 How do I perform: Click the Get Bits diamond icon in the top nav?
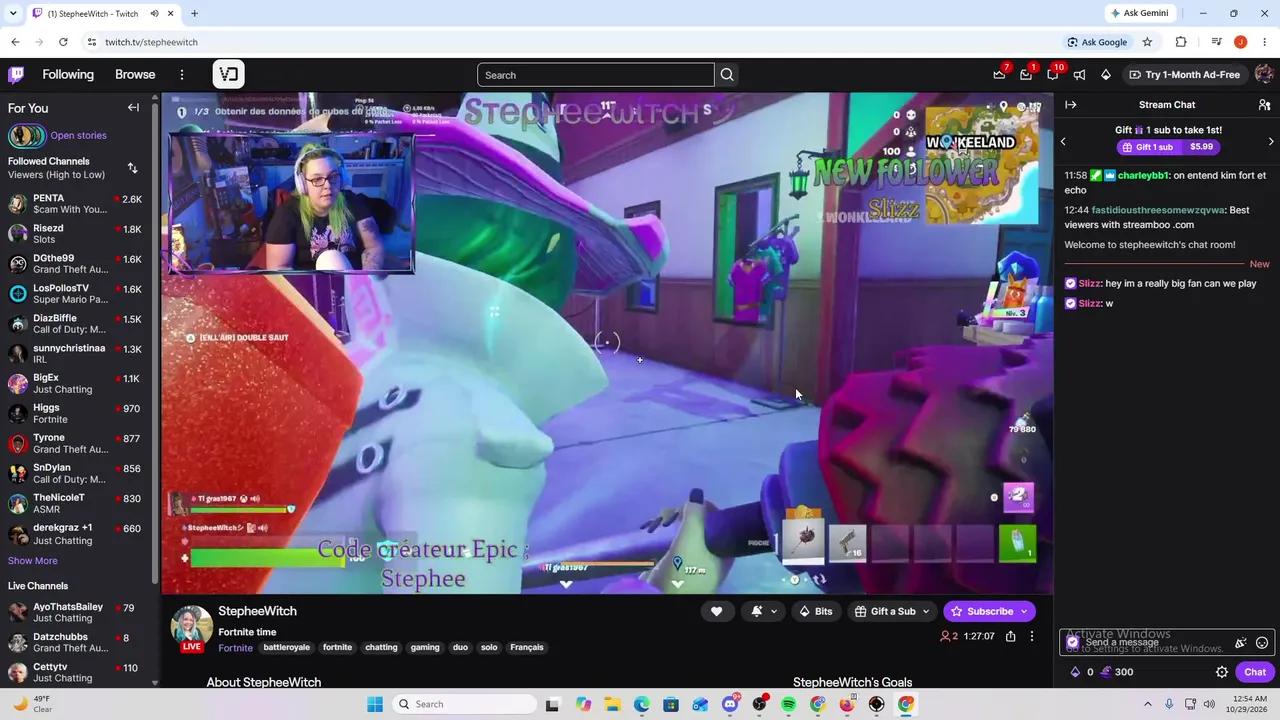coord(1106,75)
